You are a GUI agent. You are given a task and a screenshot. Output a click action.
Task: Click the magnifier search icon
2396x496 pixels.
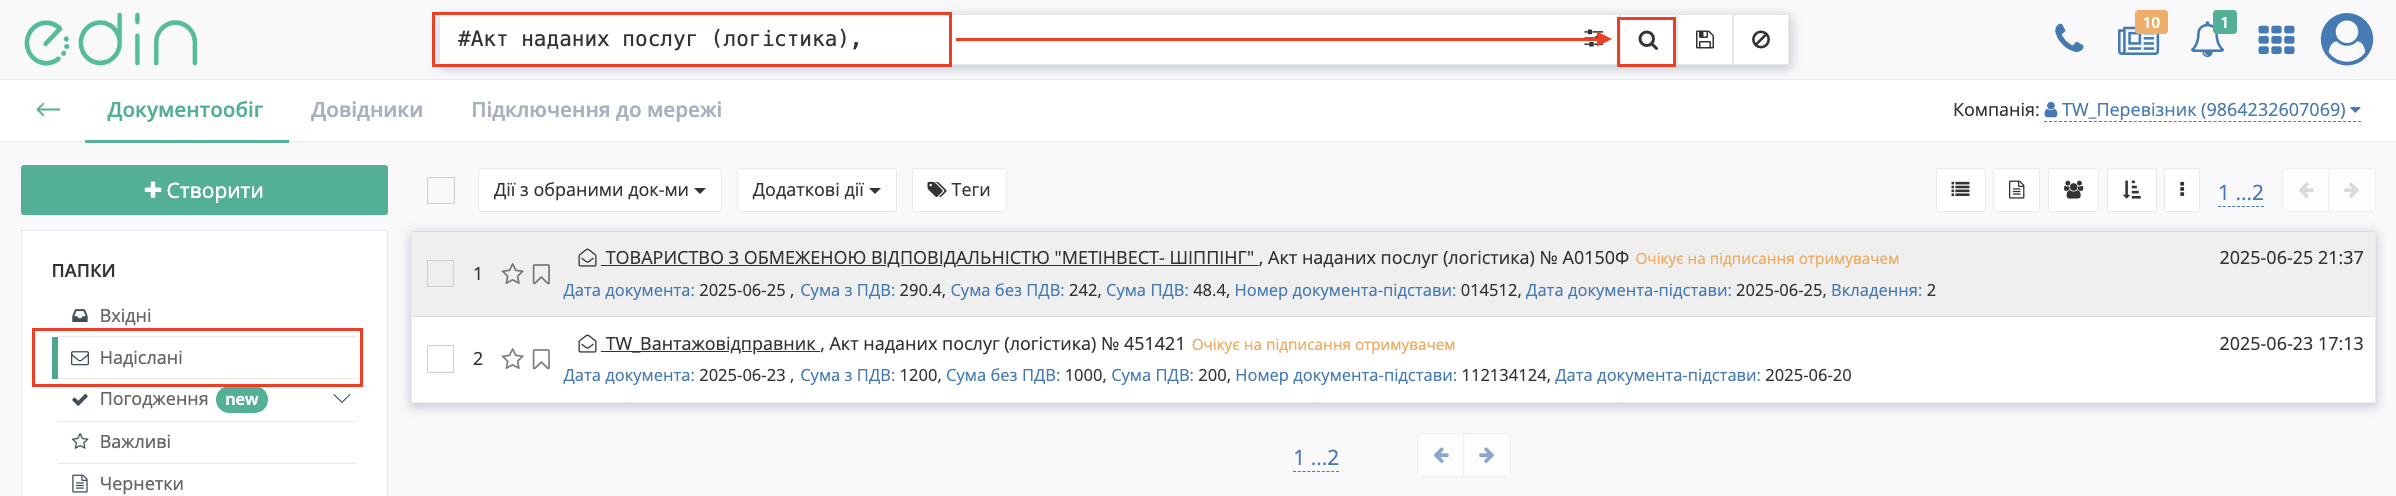(1647, 40)
